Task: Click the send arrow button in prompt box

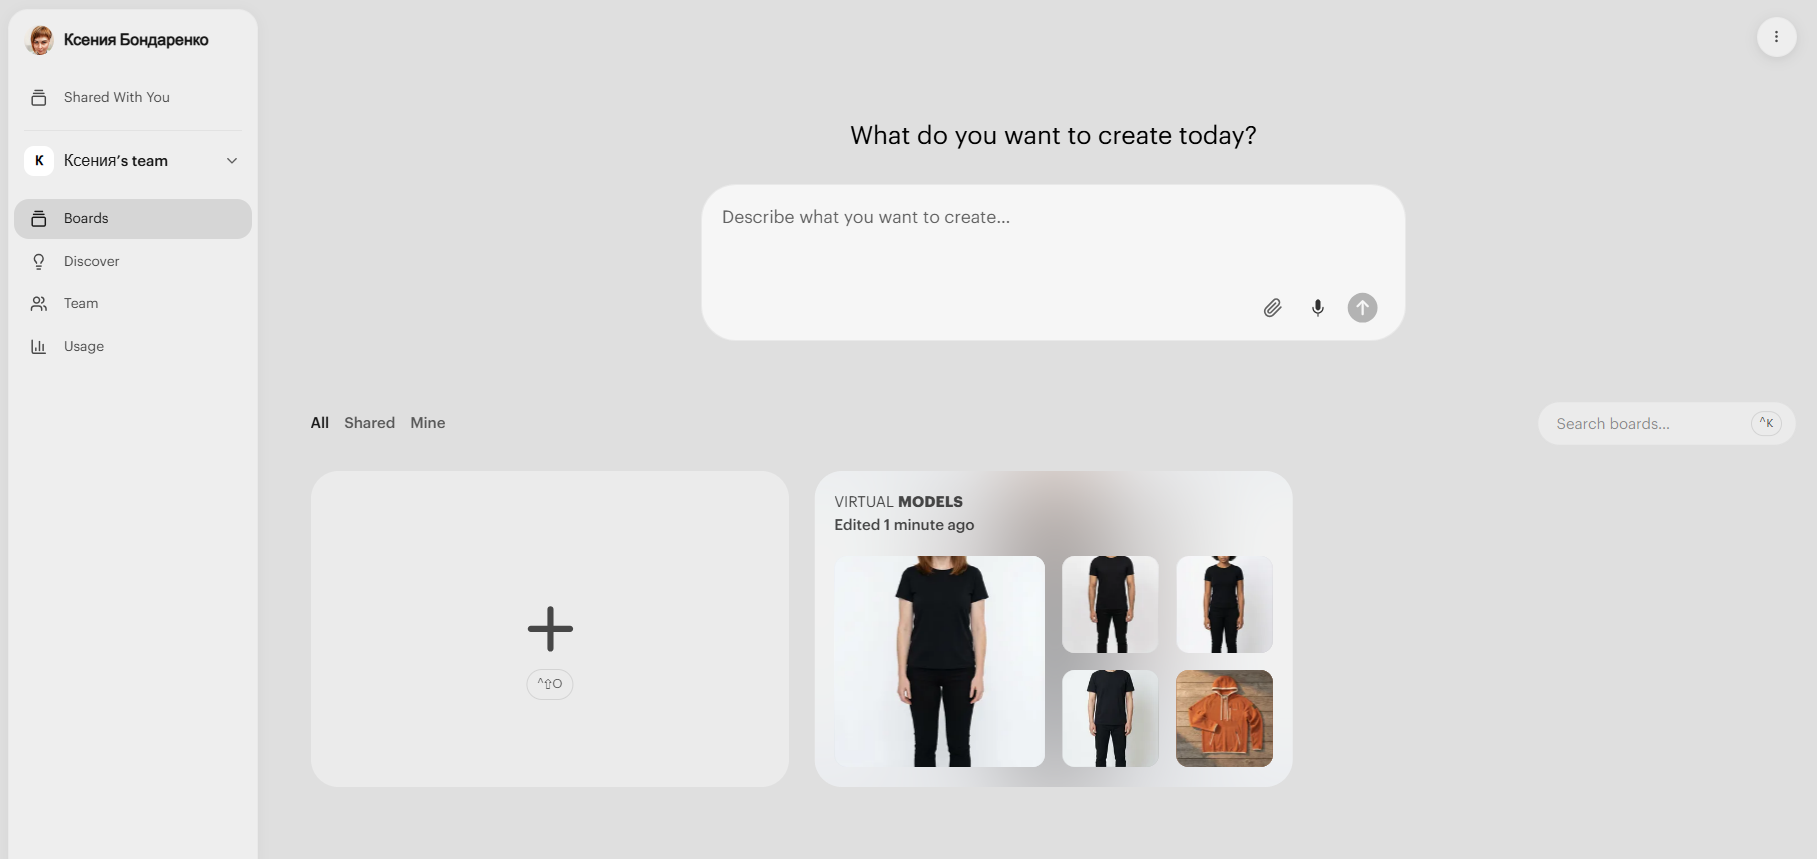Action: pyautogui.click(x=1362, y=308)
